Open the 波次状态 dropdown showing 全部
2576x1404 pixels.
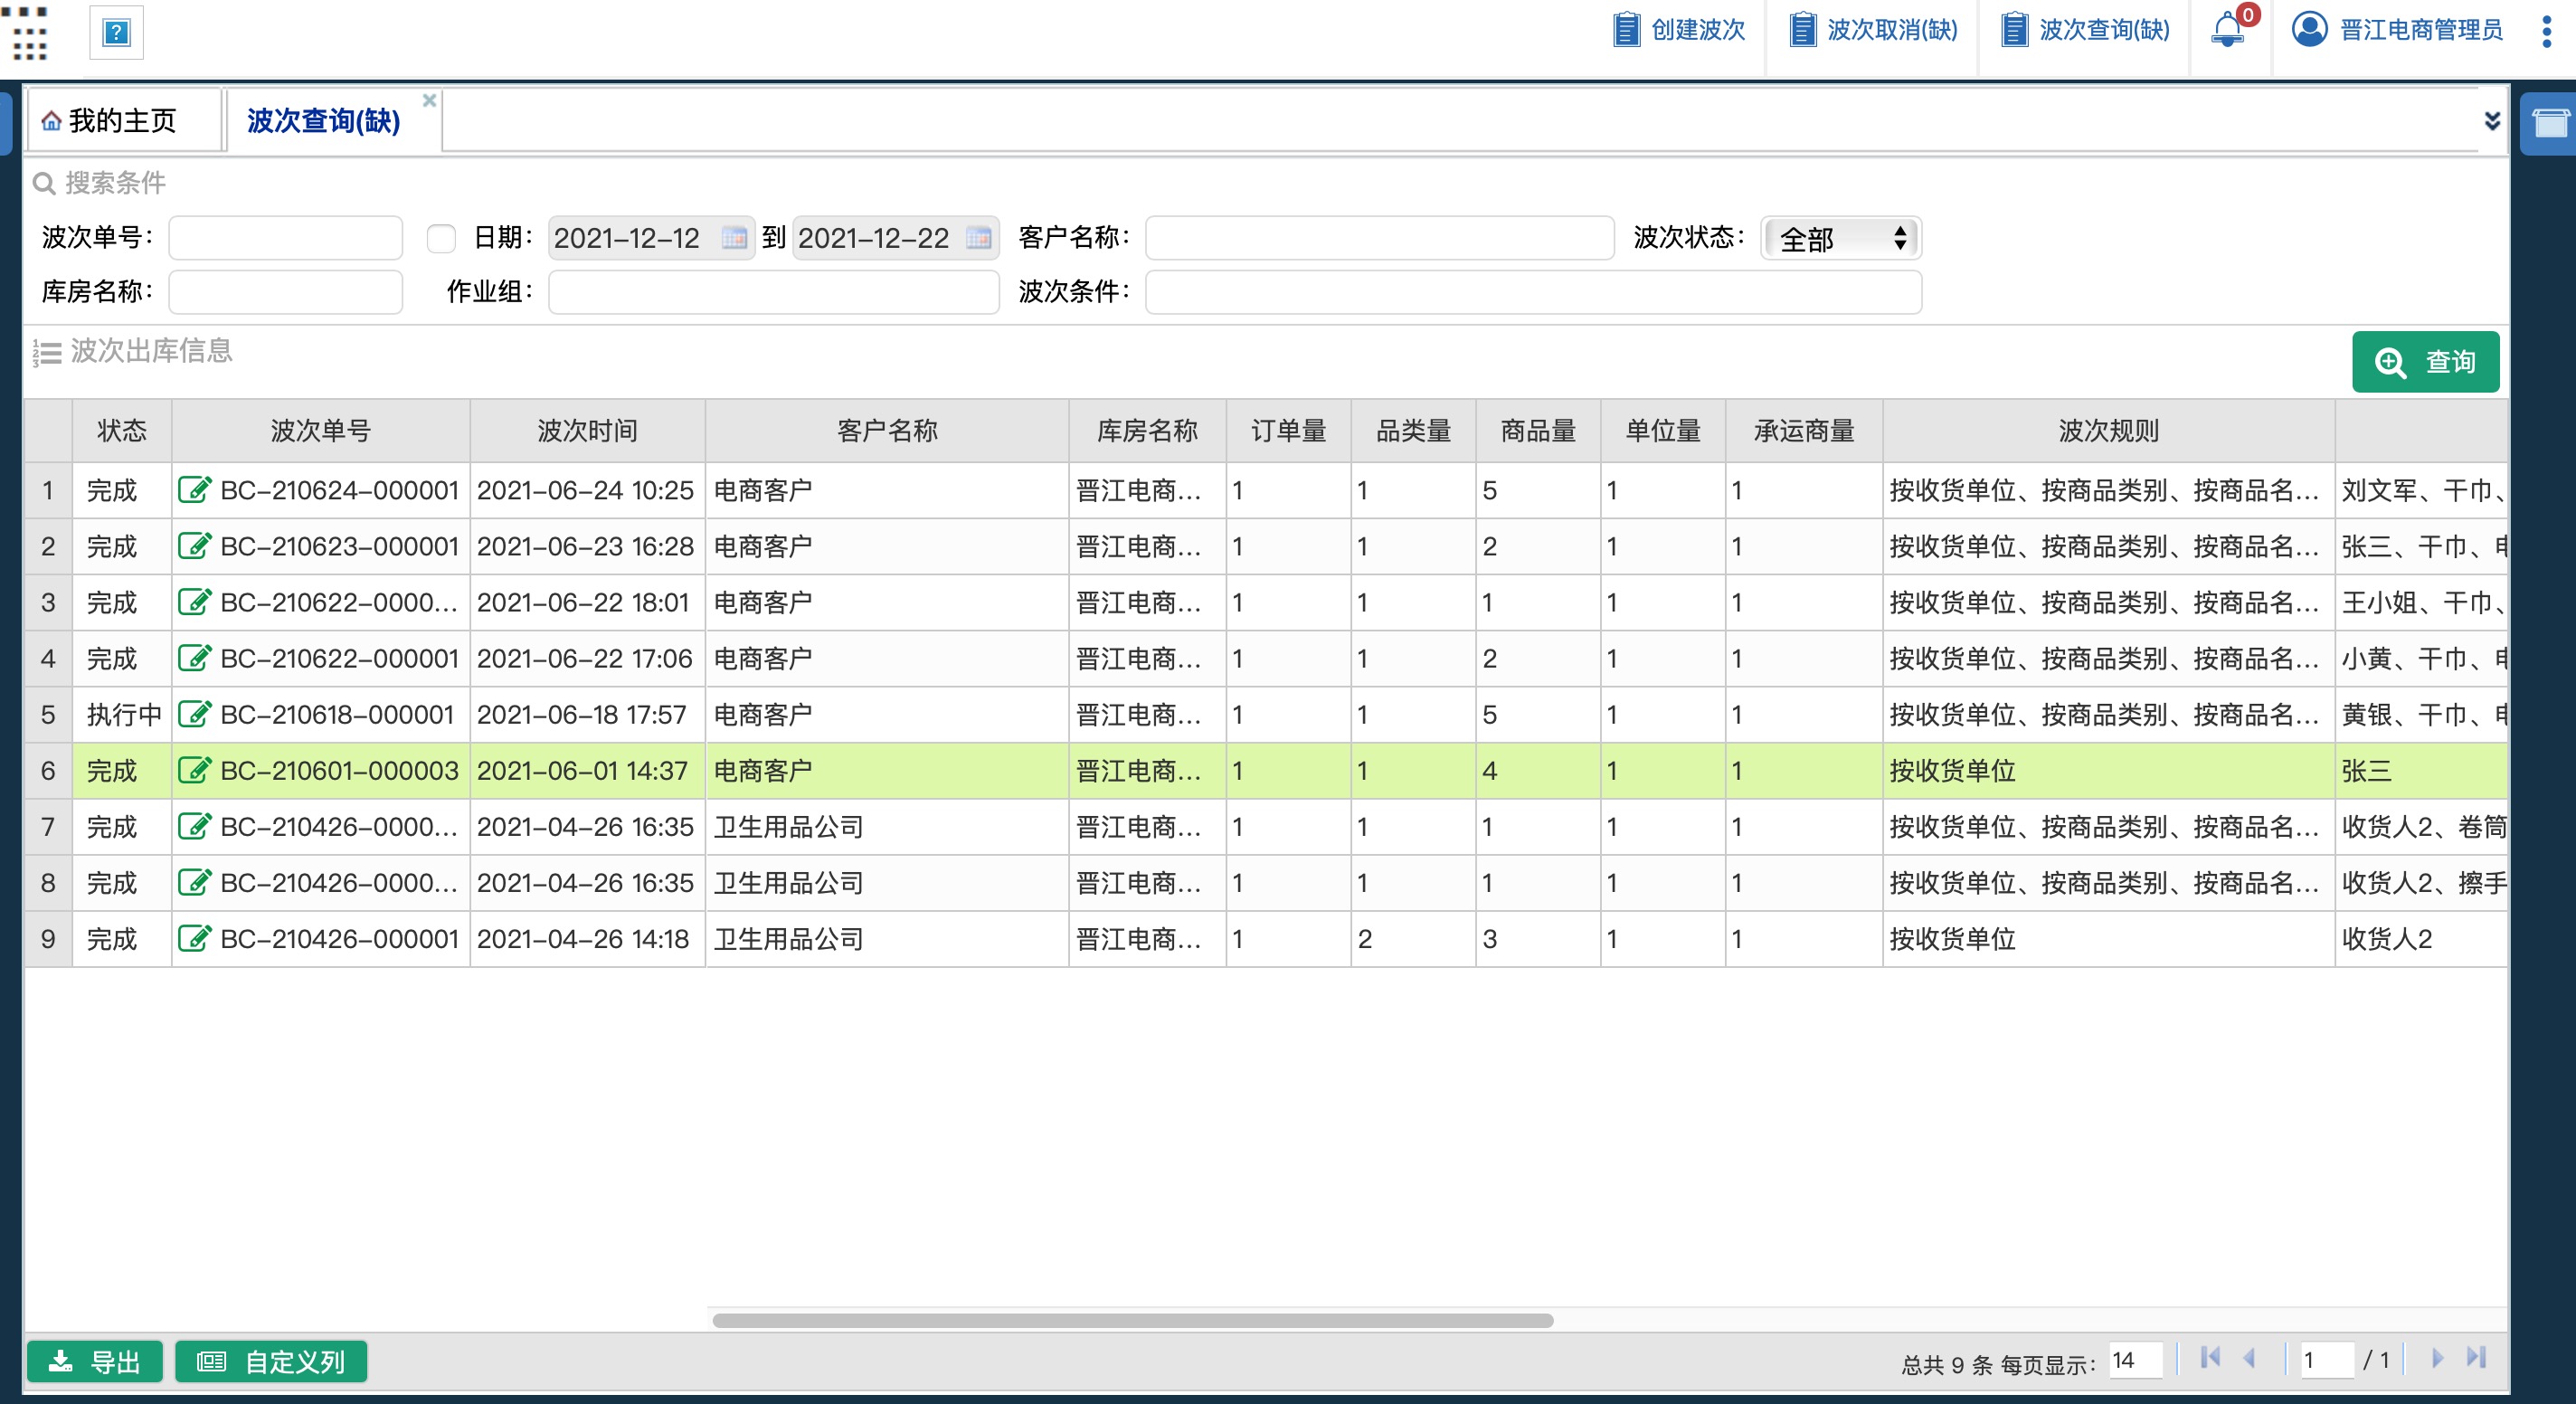coord(1840,239)
